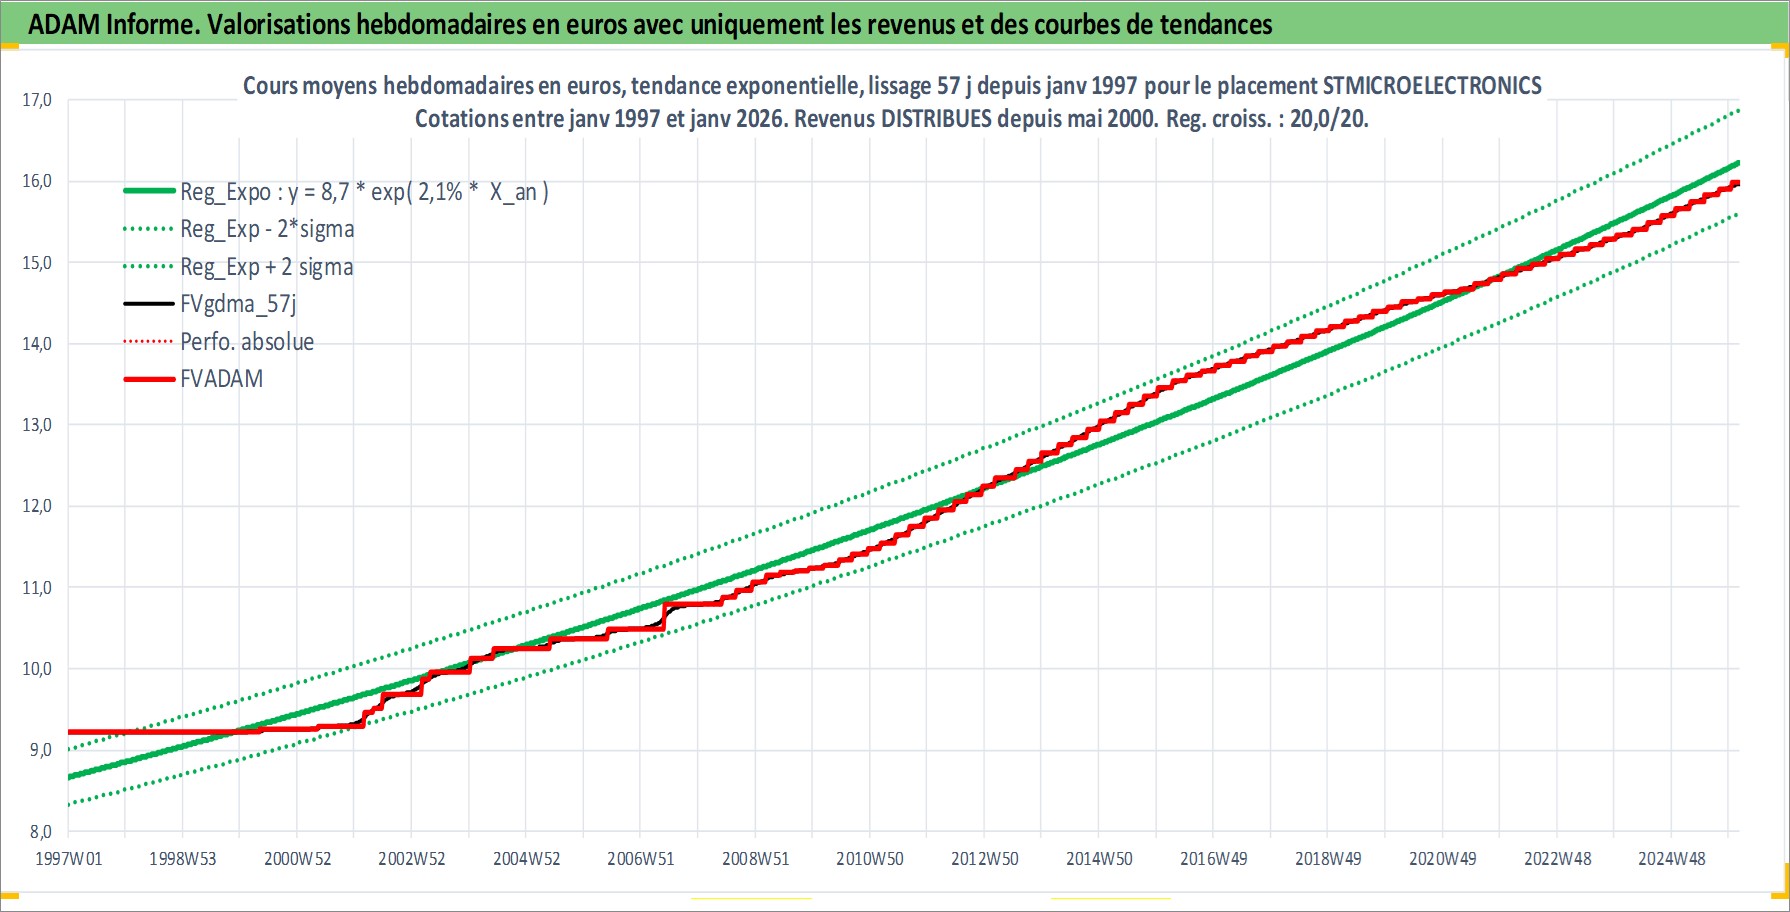Image resolution: width=1790 pixels, height=912 pixels.
Task: Click the x-axis label 2020W49
Action: (1443, 859)
